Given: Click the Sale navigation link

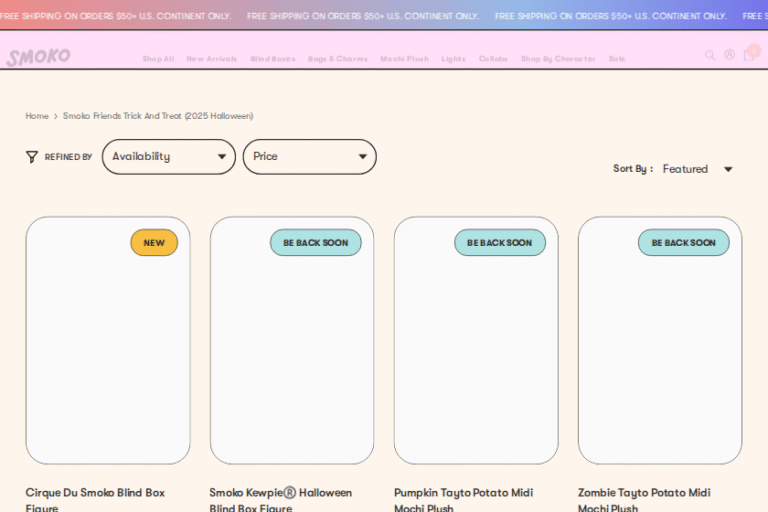Looking at the screenshot, I should pos(617,59).
